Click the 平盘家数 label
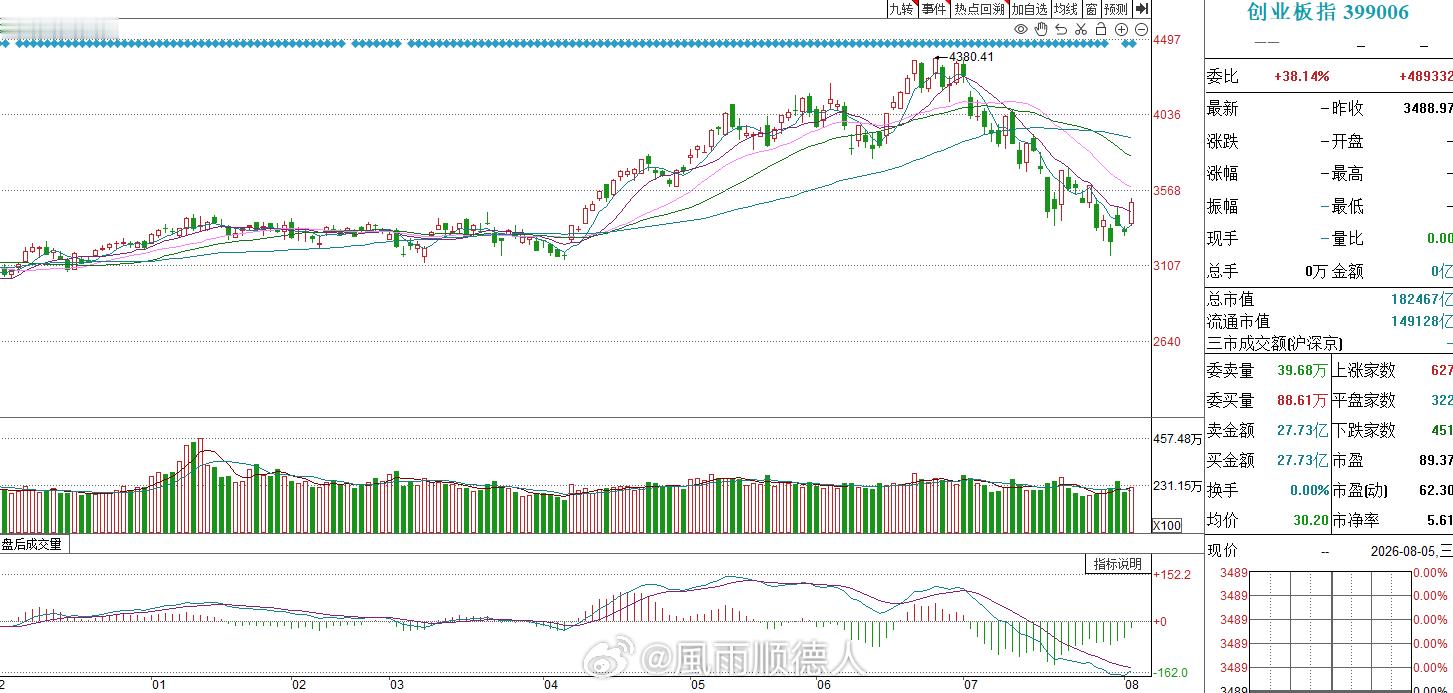The image size is (1453, 693). pyautogui.click(x=1363, y=400)
